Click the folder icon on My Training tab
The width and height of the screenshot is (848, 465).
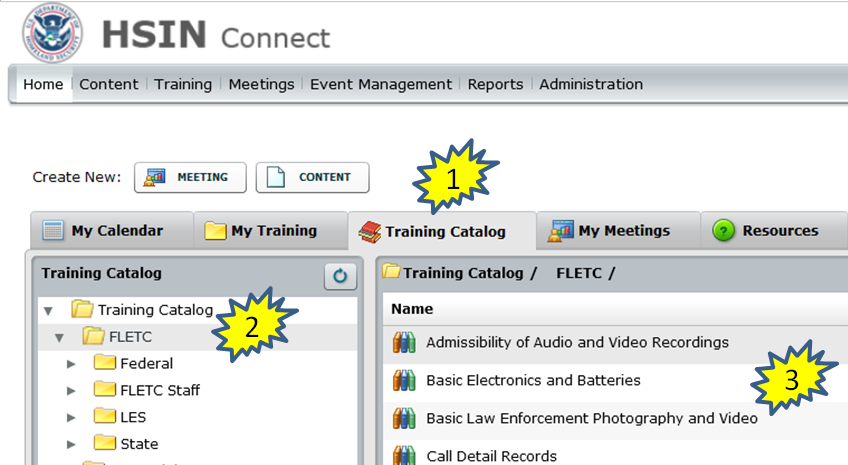click(215, 231)
